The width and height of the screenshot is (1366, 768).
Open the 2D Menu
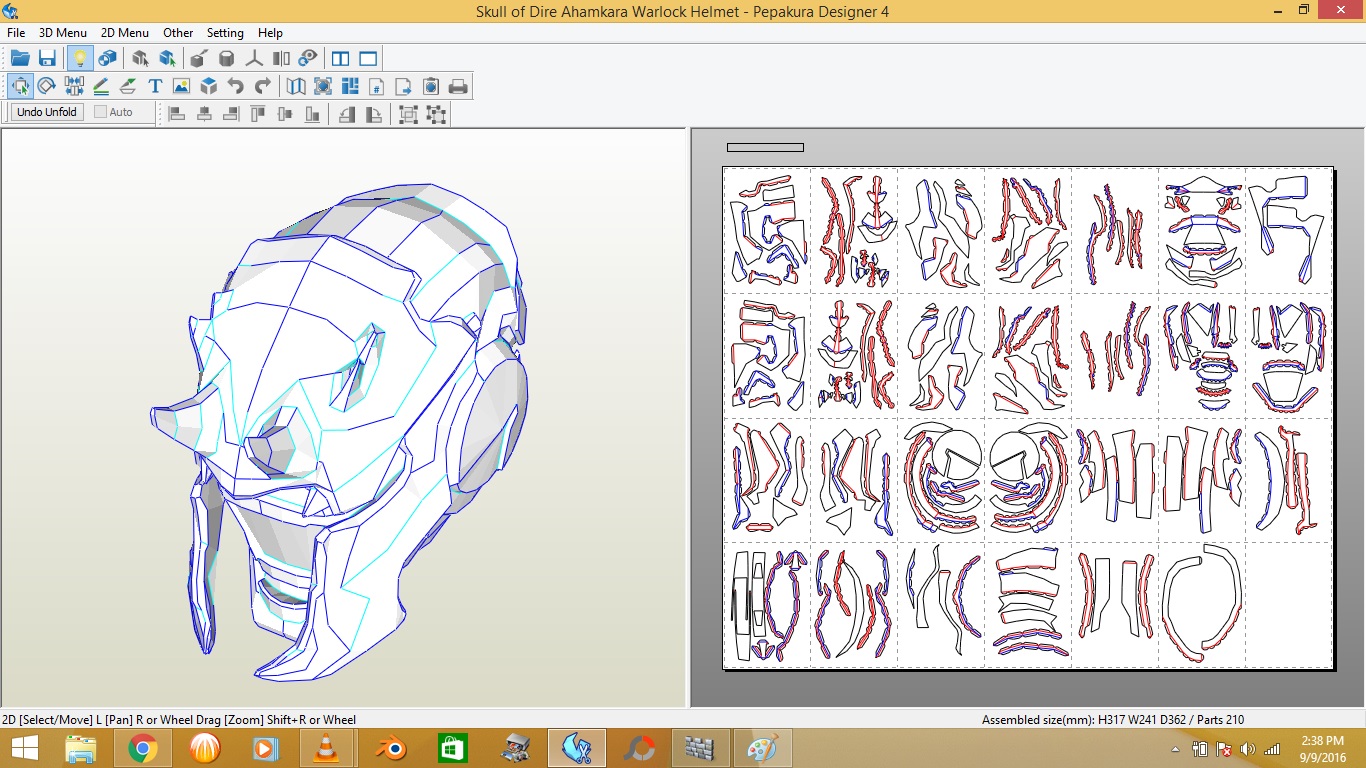point(125,33)
